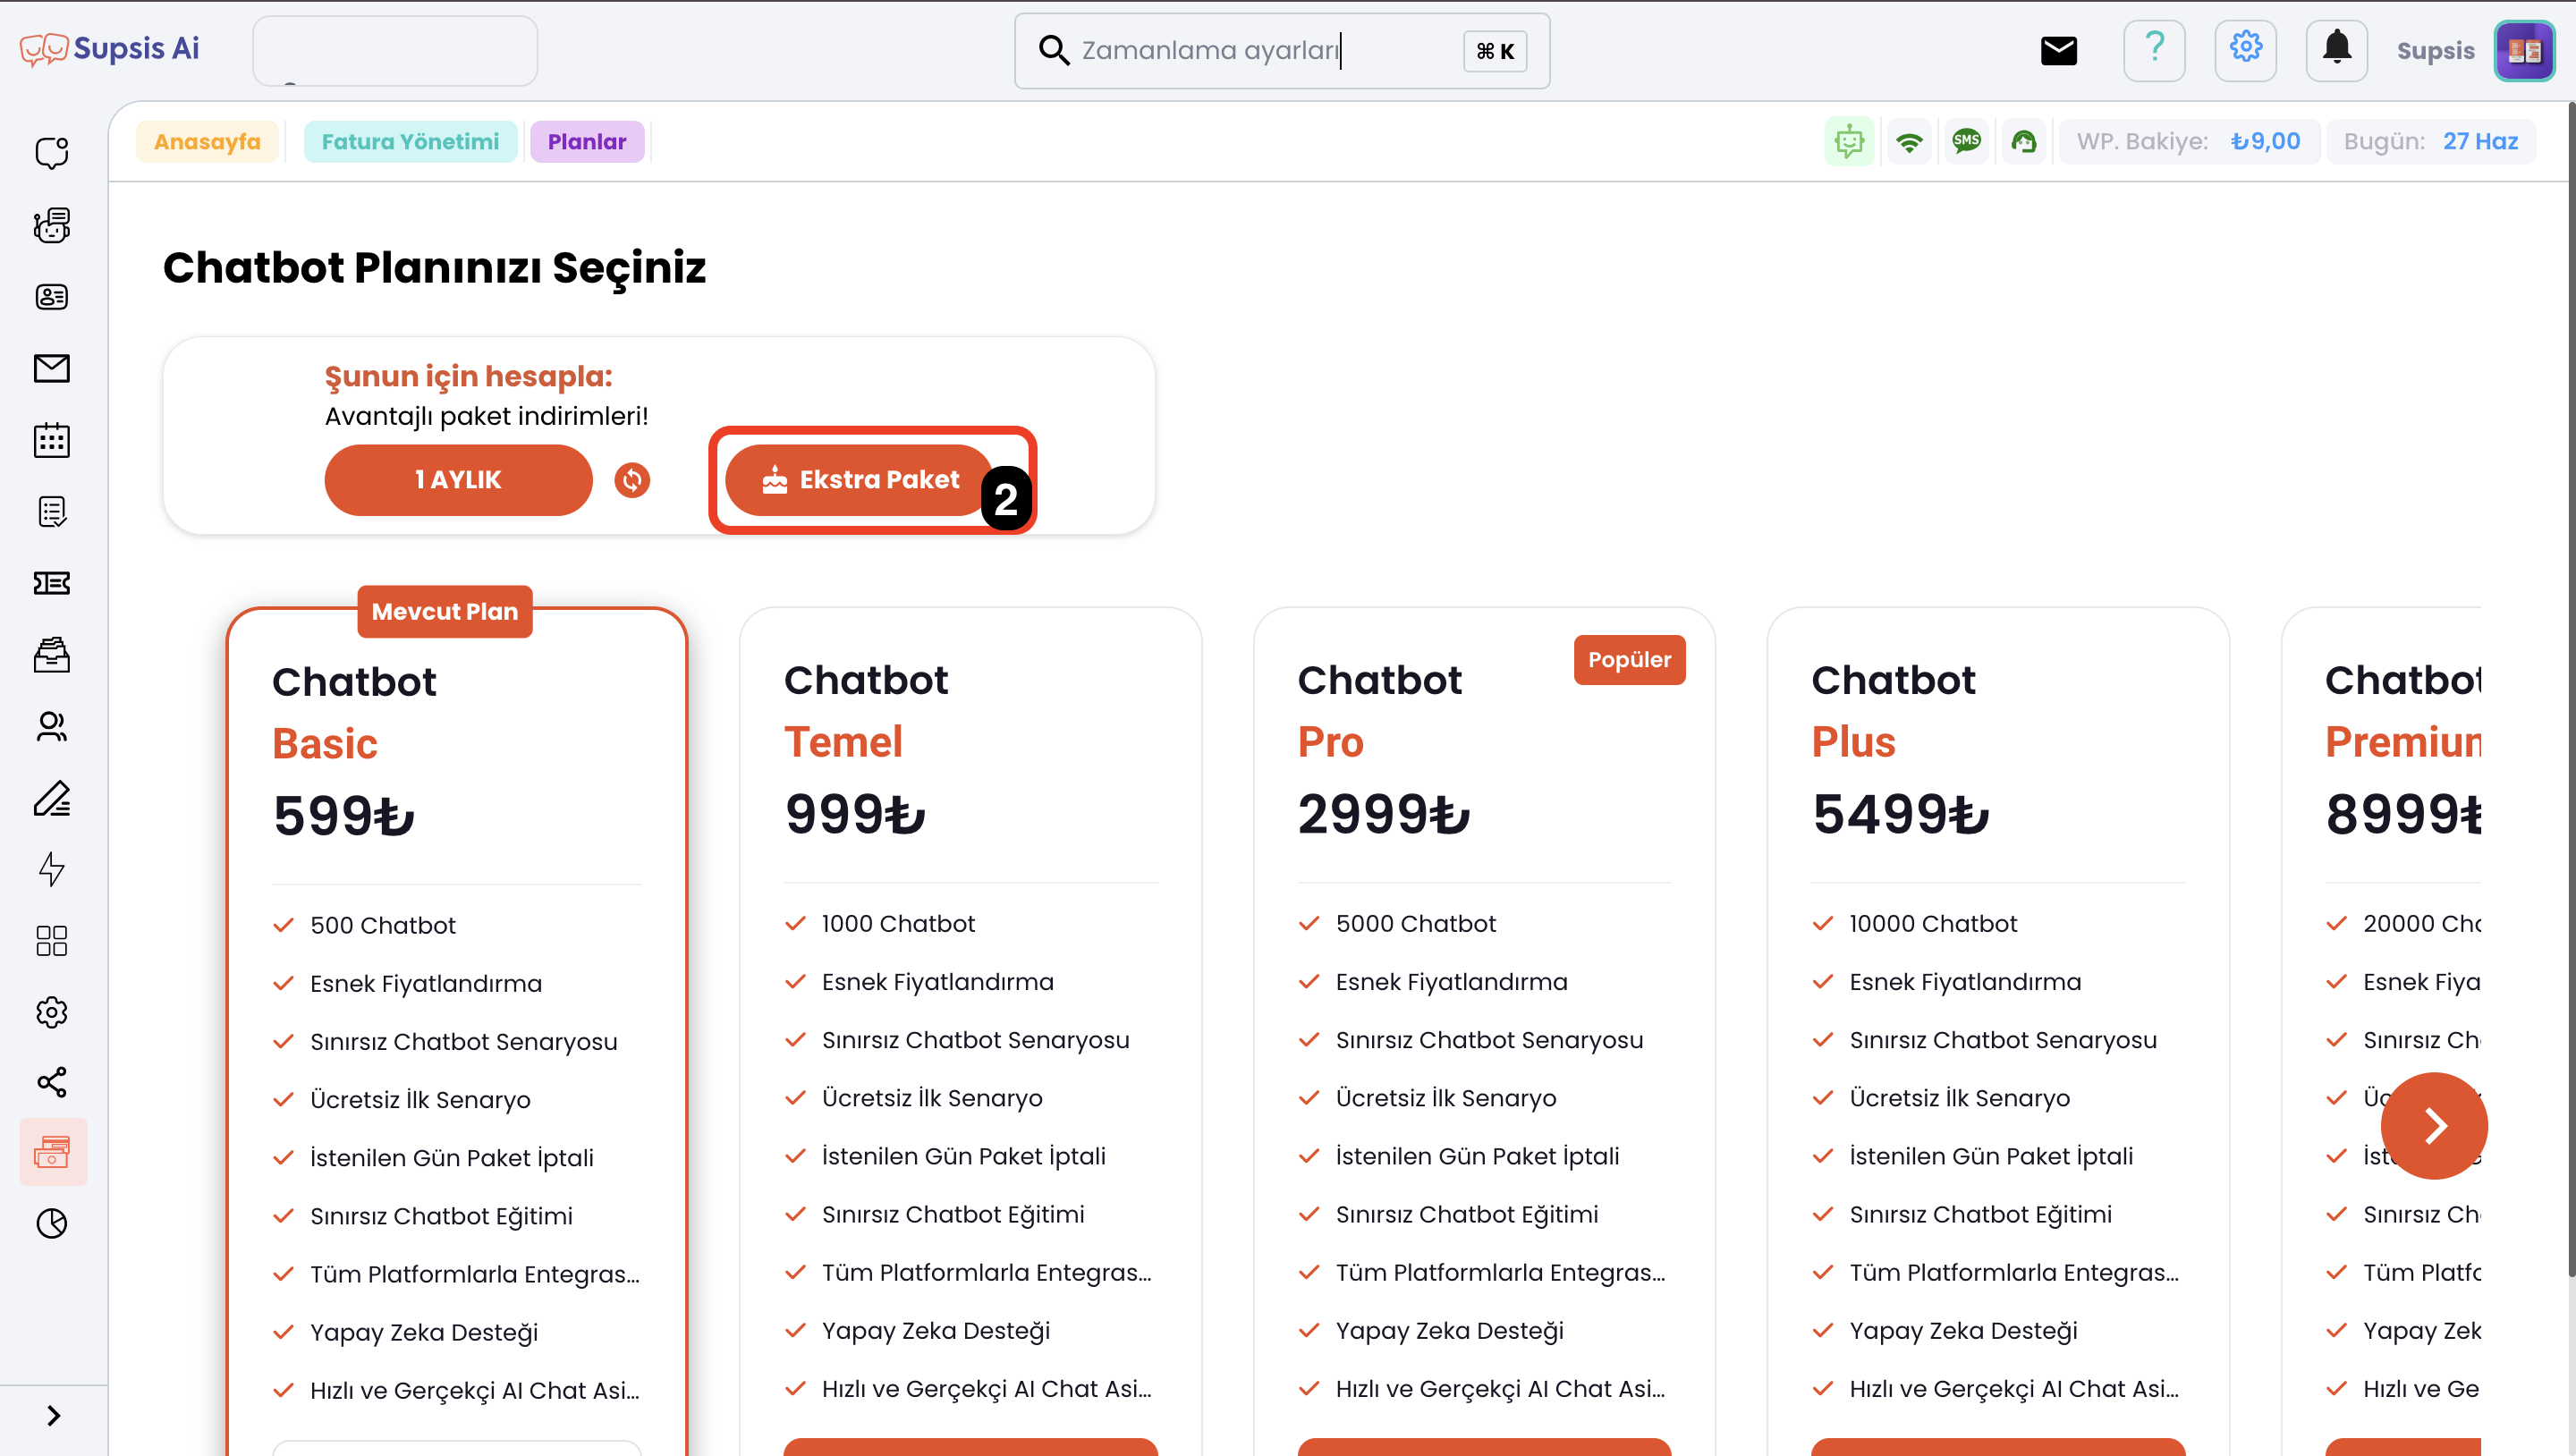Open the mail envelope icon in sidebar

coord(52,369)
